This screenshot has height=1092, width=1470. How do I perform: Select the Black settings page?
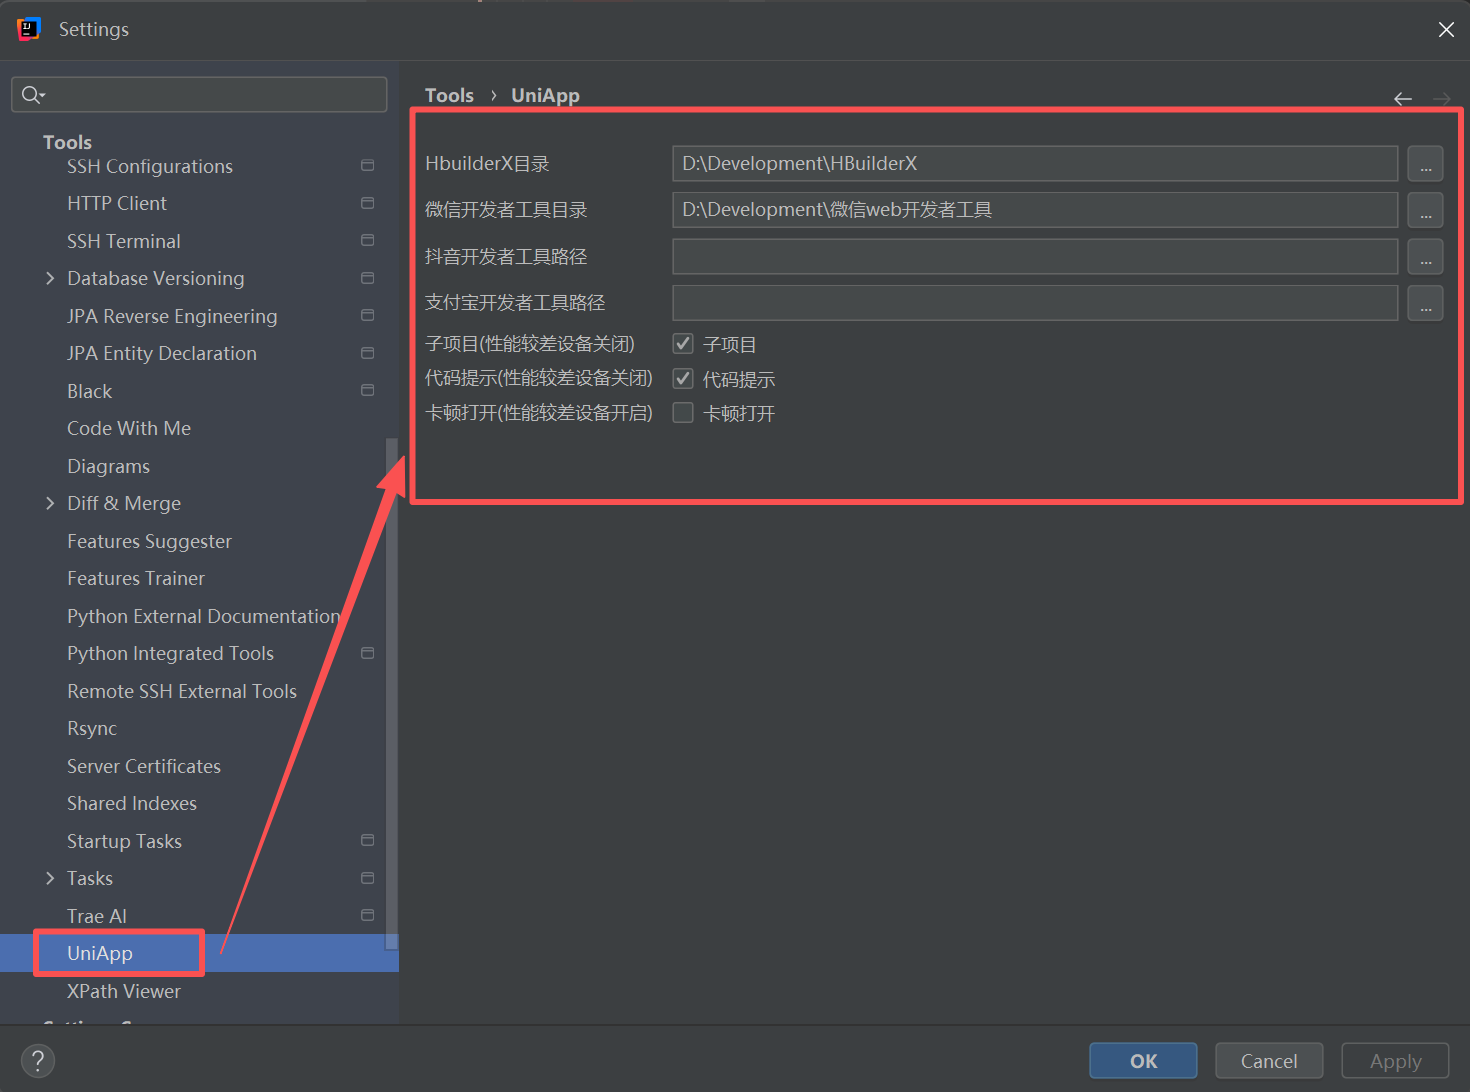(x=89, y=391)
